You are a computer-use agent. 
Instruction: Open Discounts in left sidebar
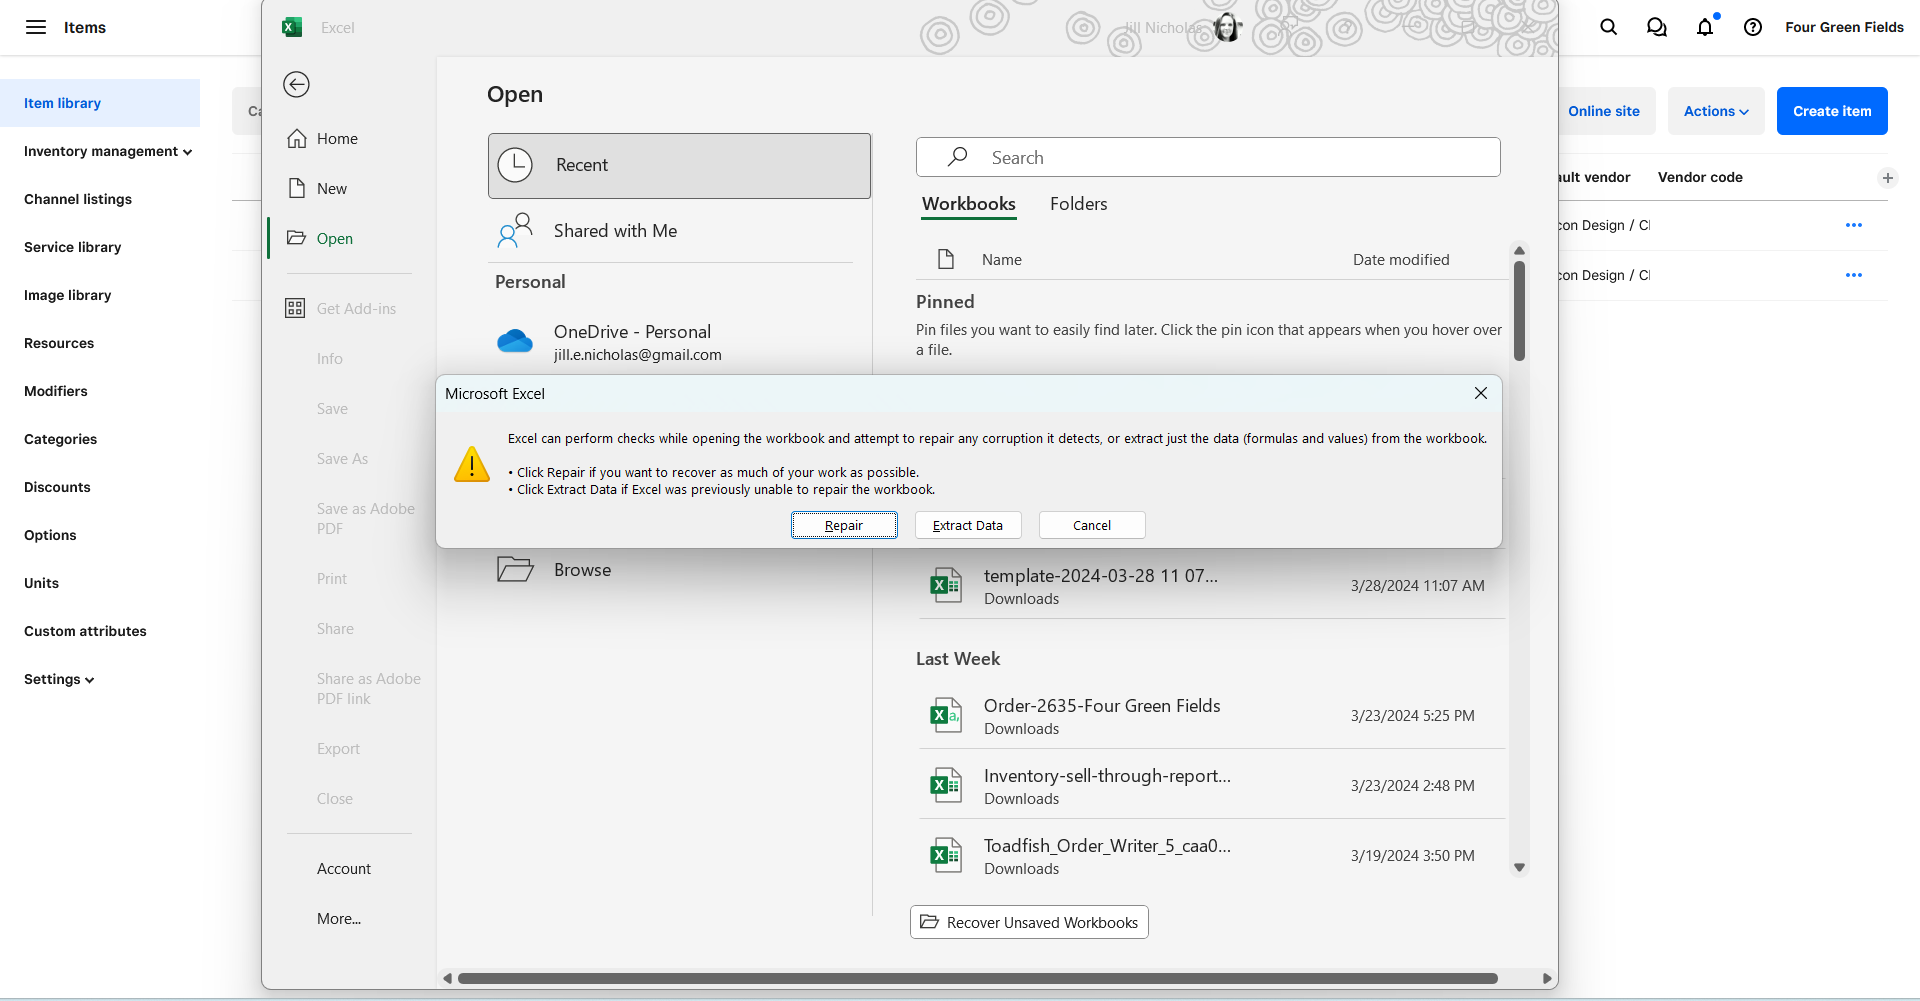coord(57,487)
